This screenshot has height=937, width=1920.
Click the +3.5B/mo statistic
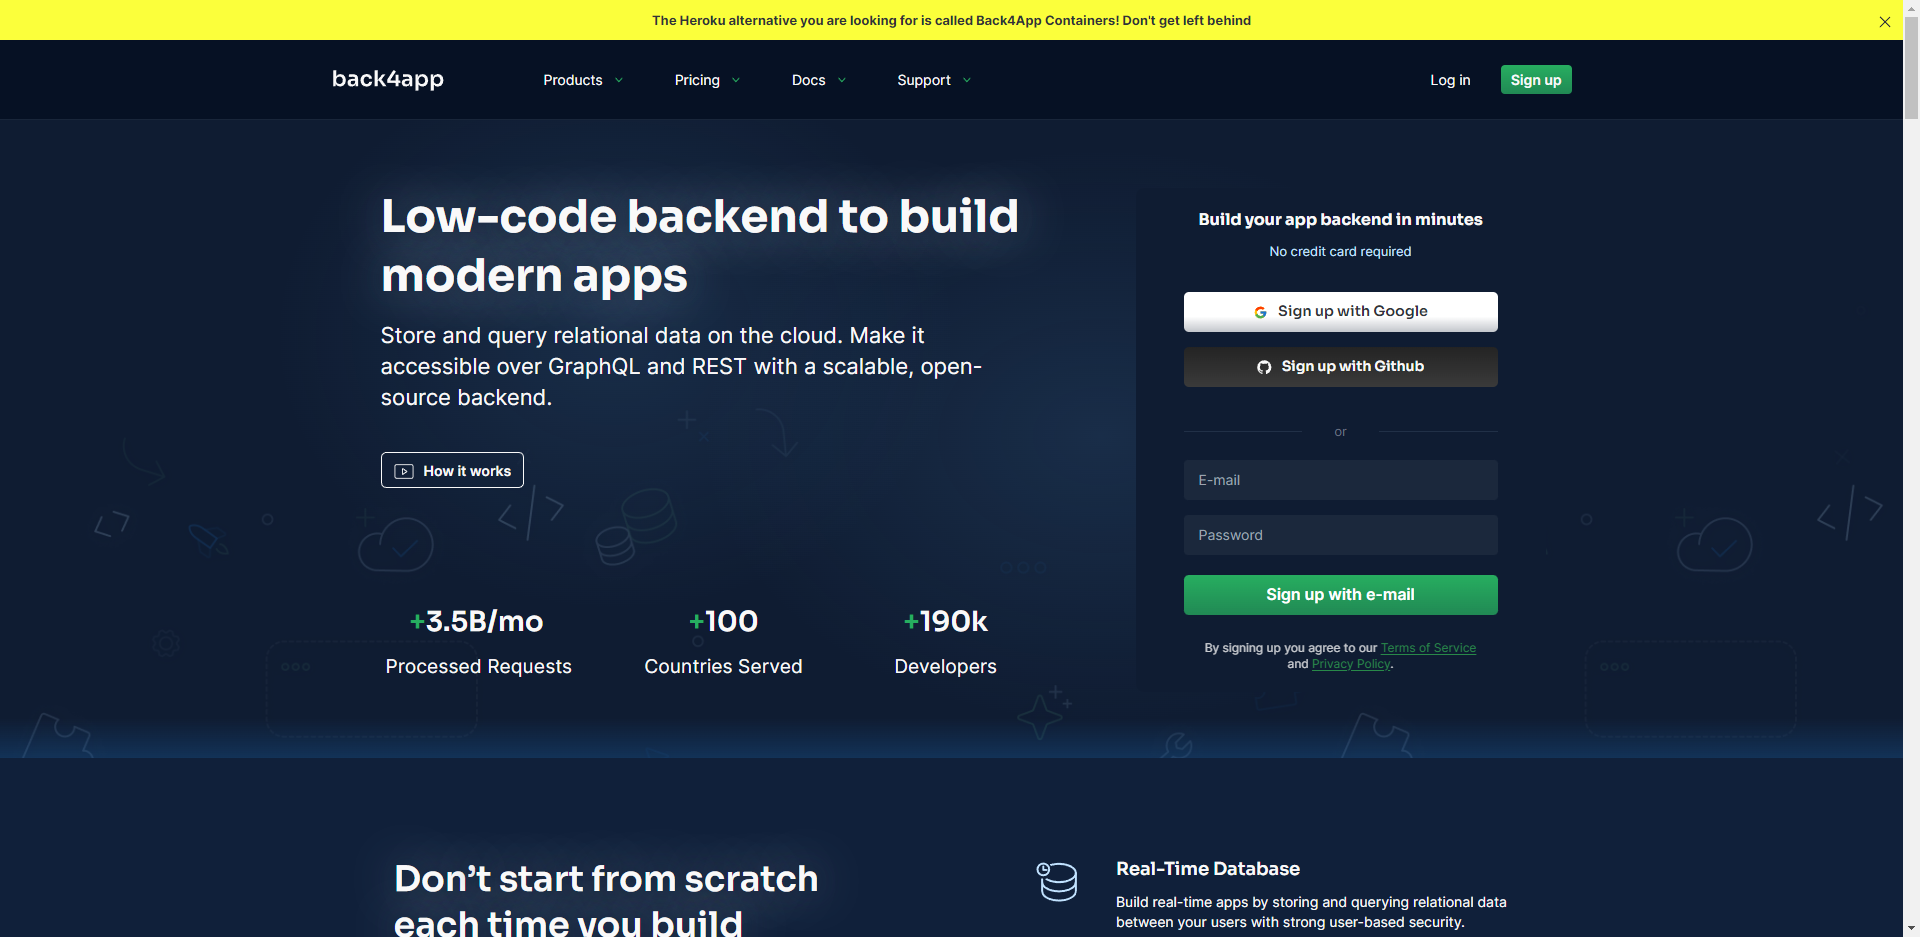point(477,621)
